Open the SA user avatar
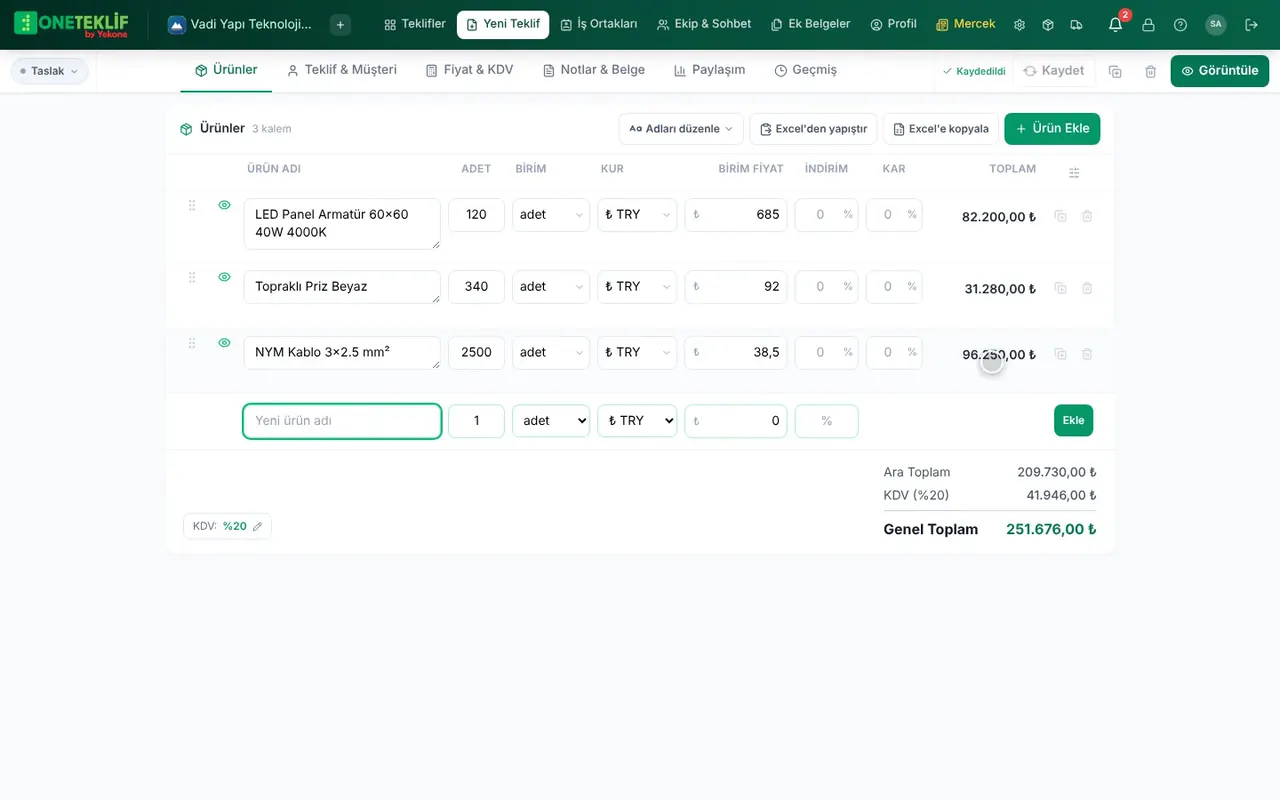 [1215, 24]
